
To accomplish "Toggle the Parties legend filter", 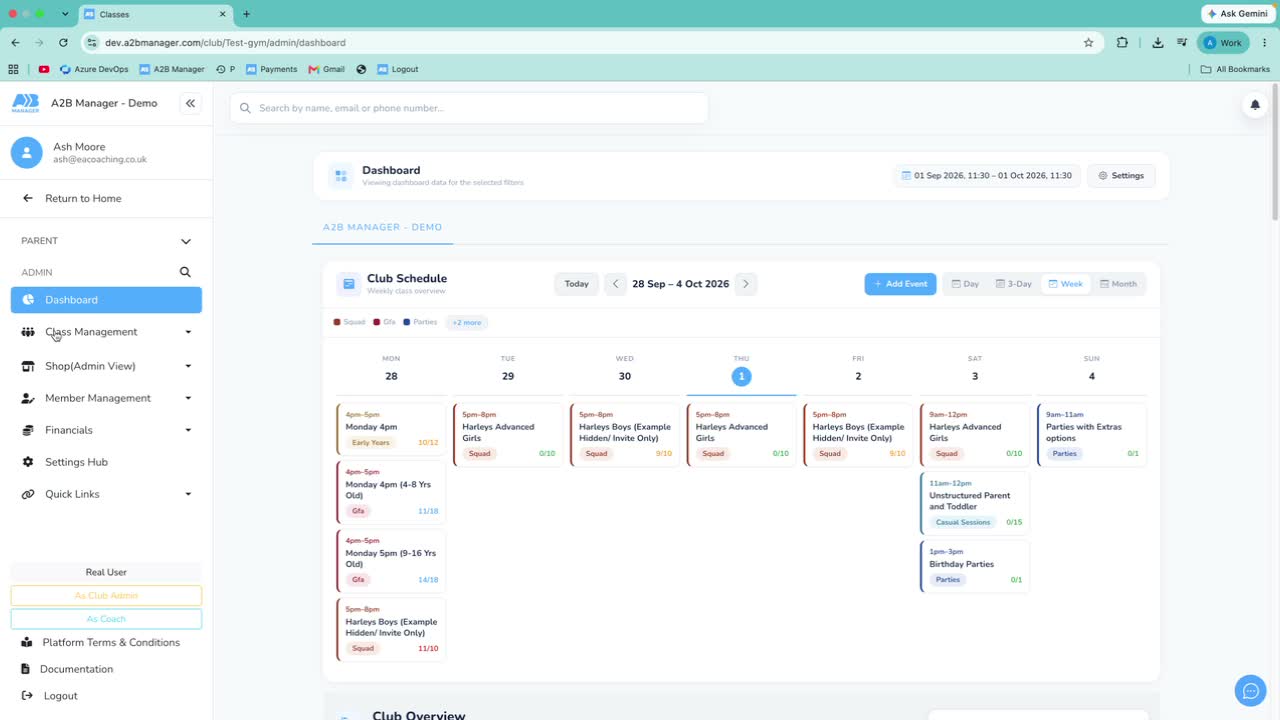I will click(420, 322).
